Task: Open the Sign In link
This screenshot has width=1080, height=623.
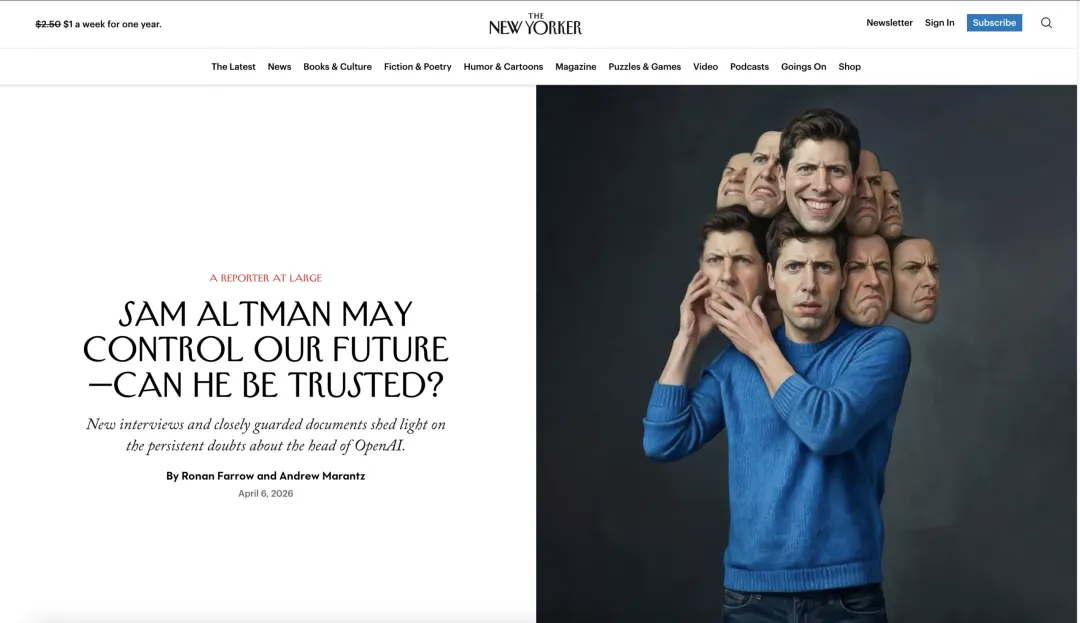Action: [939, 23]
